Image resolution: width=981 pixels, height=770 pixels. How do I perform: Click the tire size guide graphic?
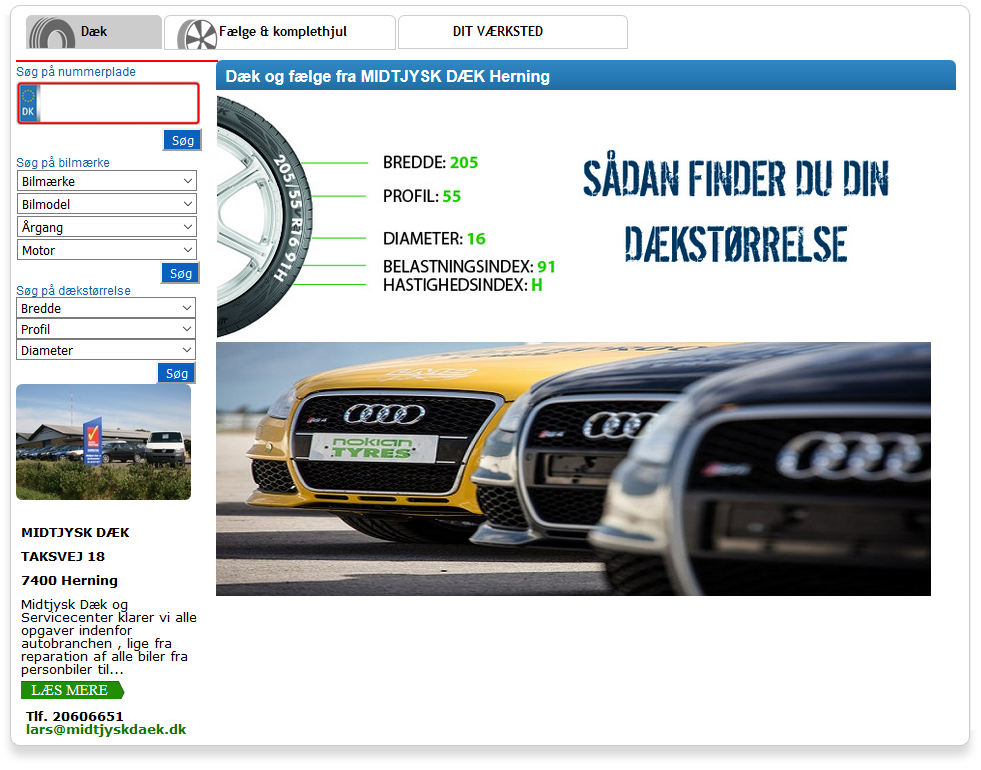coord(574,216)
